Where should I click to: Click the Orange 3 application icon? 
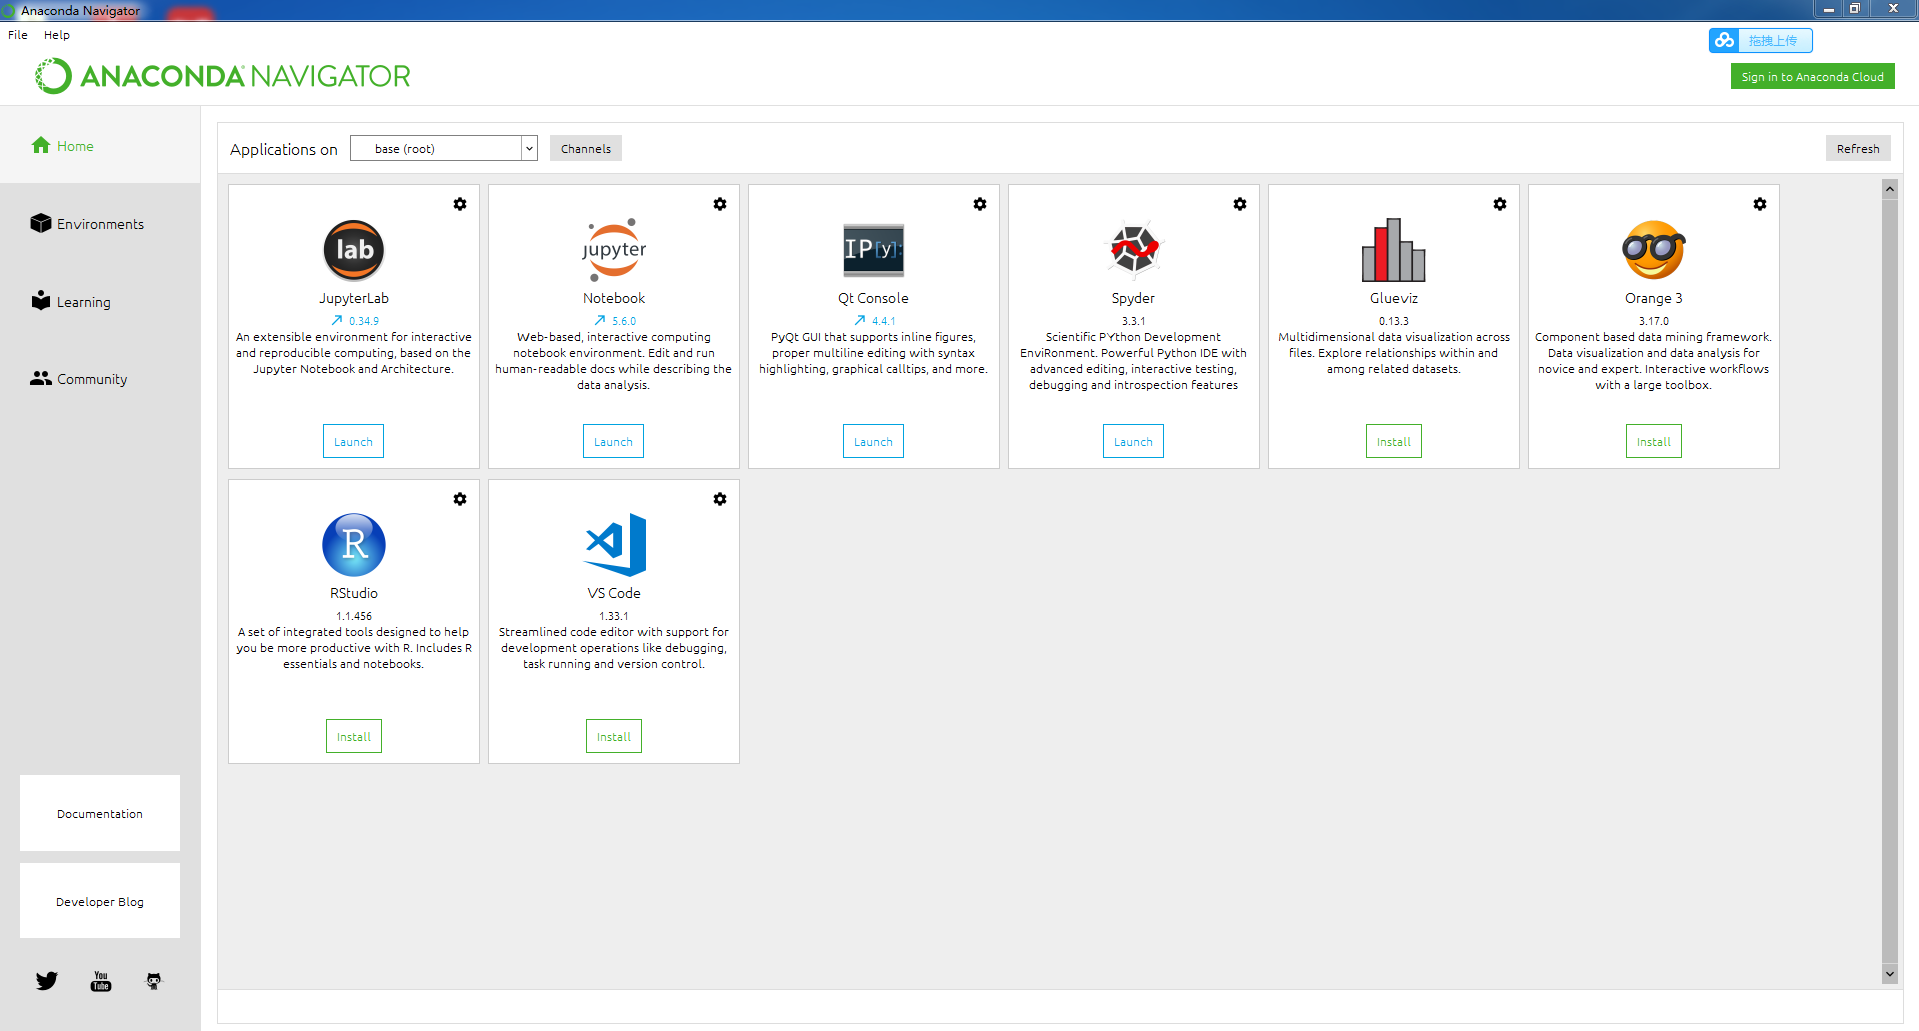pos(1653,250)
